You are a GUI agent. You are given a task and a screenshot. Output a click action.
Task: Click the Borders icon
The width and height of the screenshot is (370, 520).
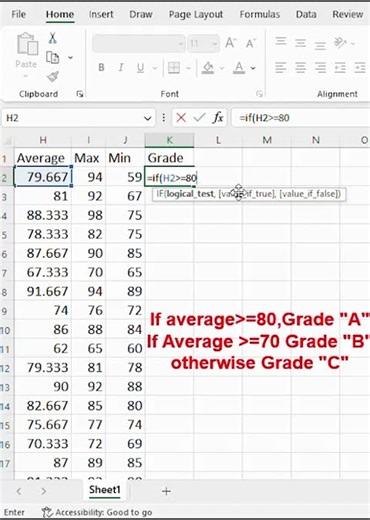coord(174,68)
